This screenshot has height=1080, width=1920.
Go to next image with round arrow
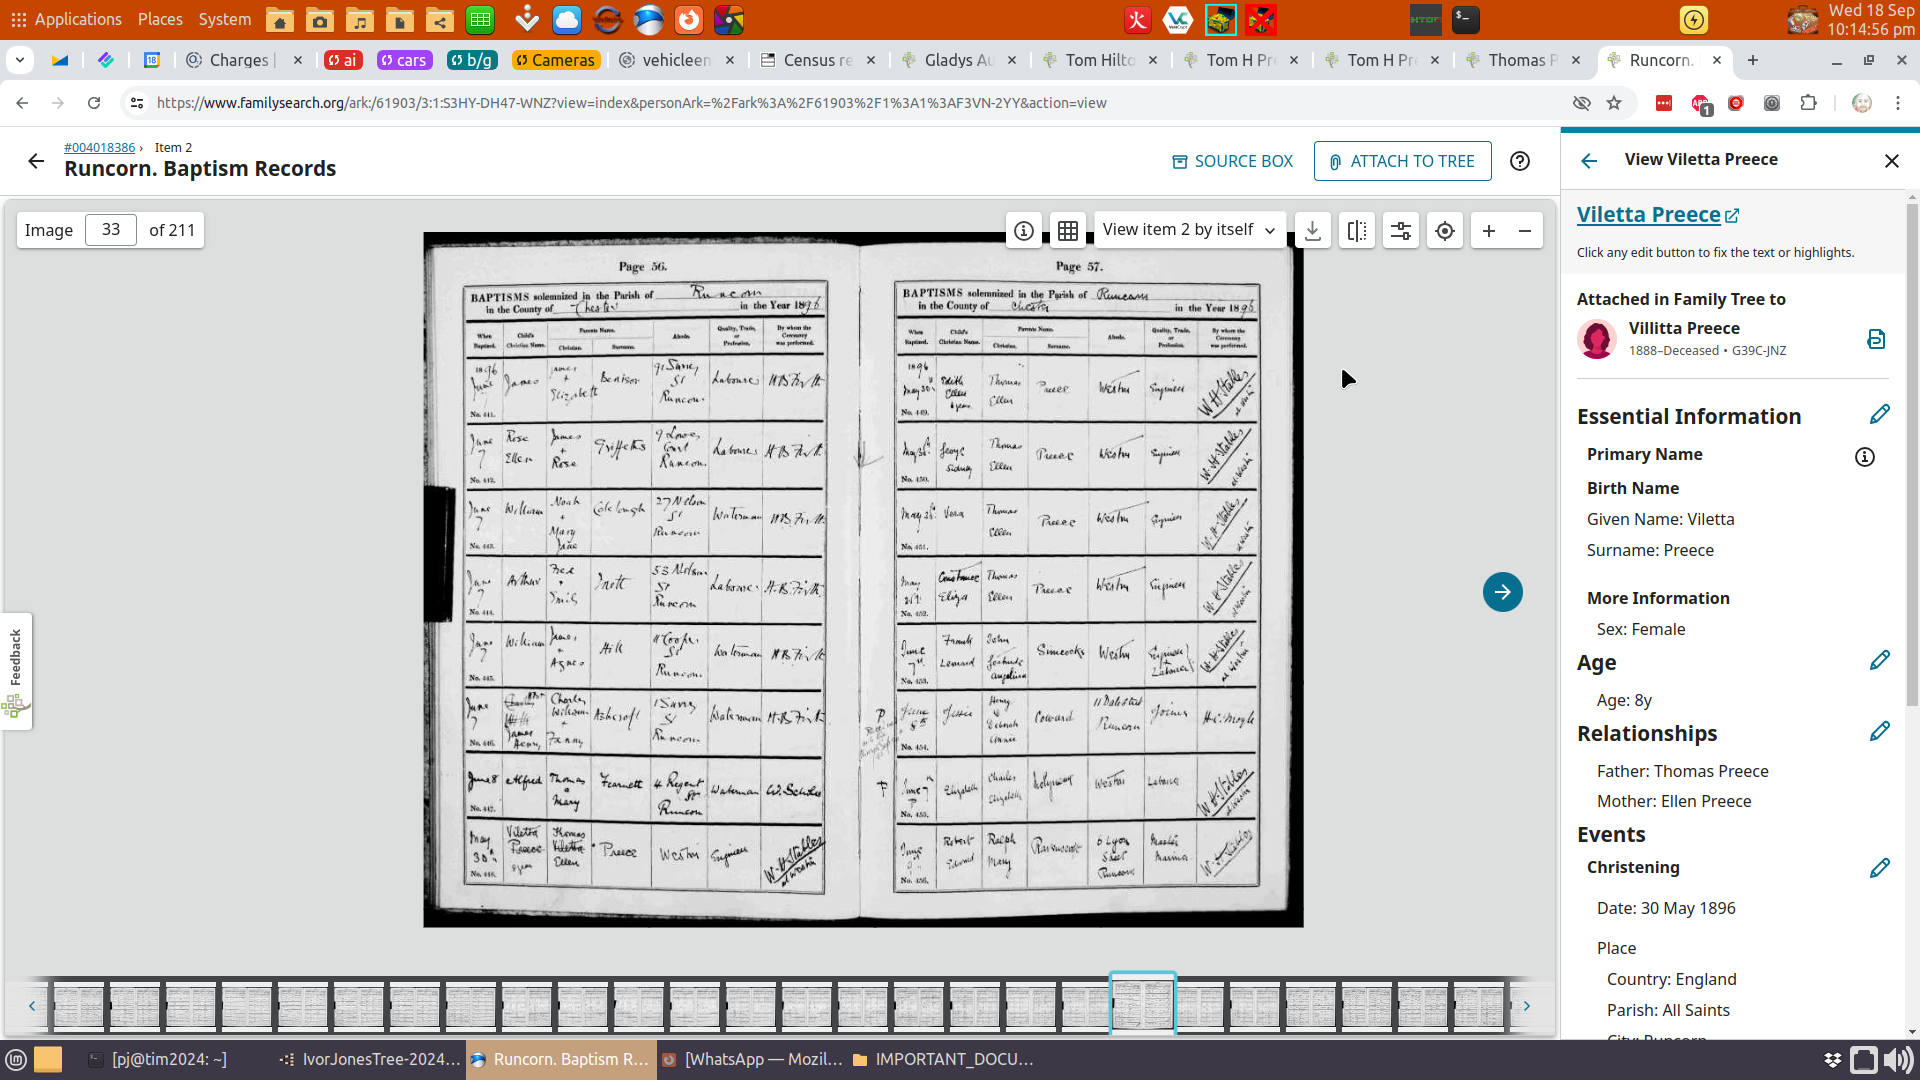pos(1502,592)
